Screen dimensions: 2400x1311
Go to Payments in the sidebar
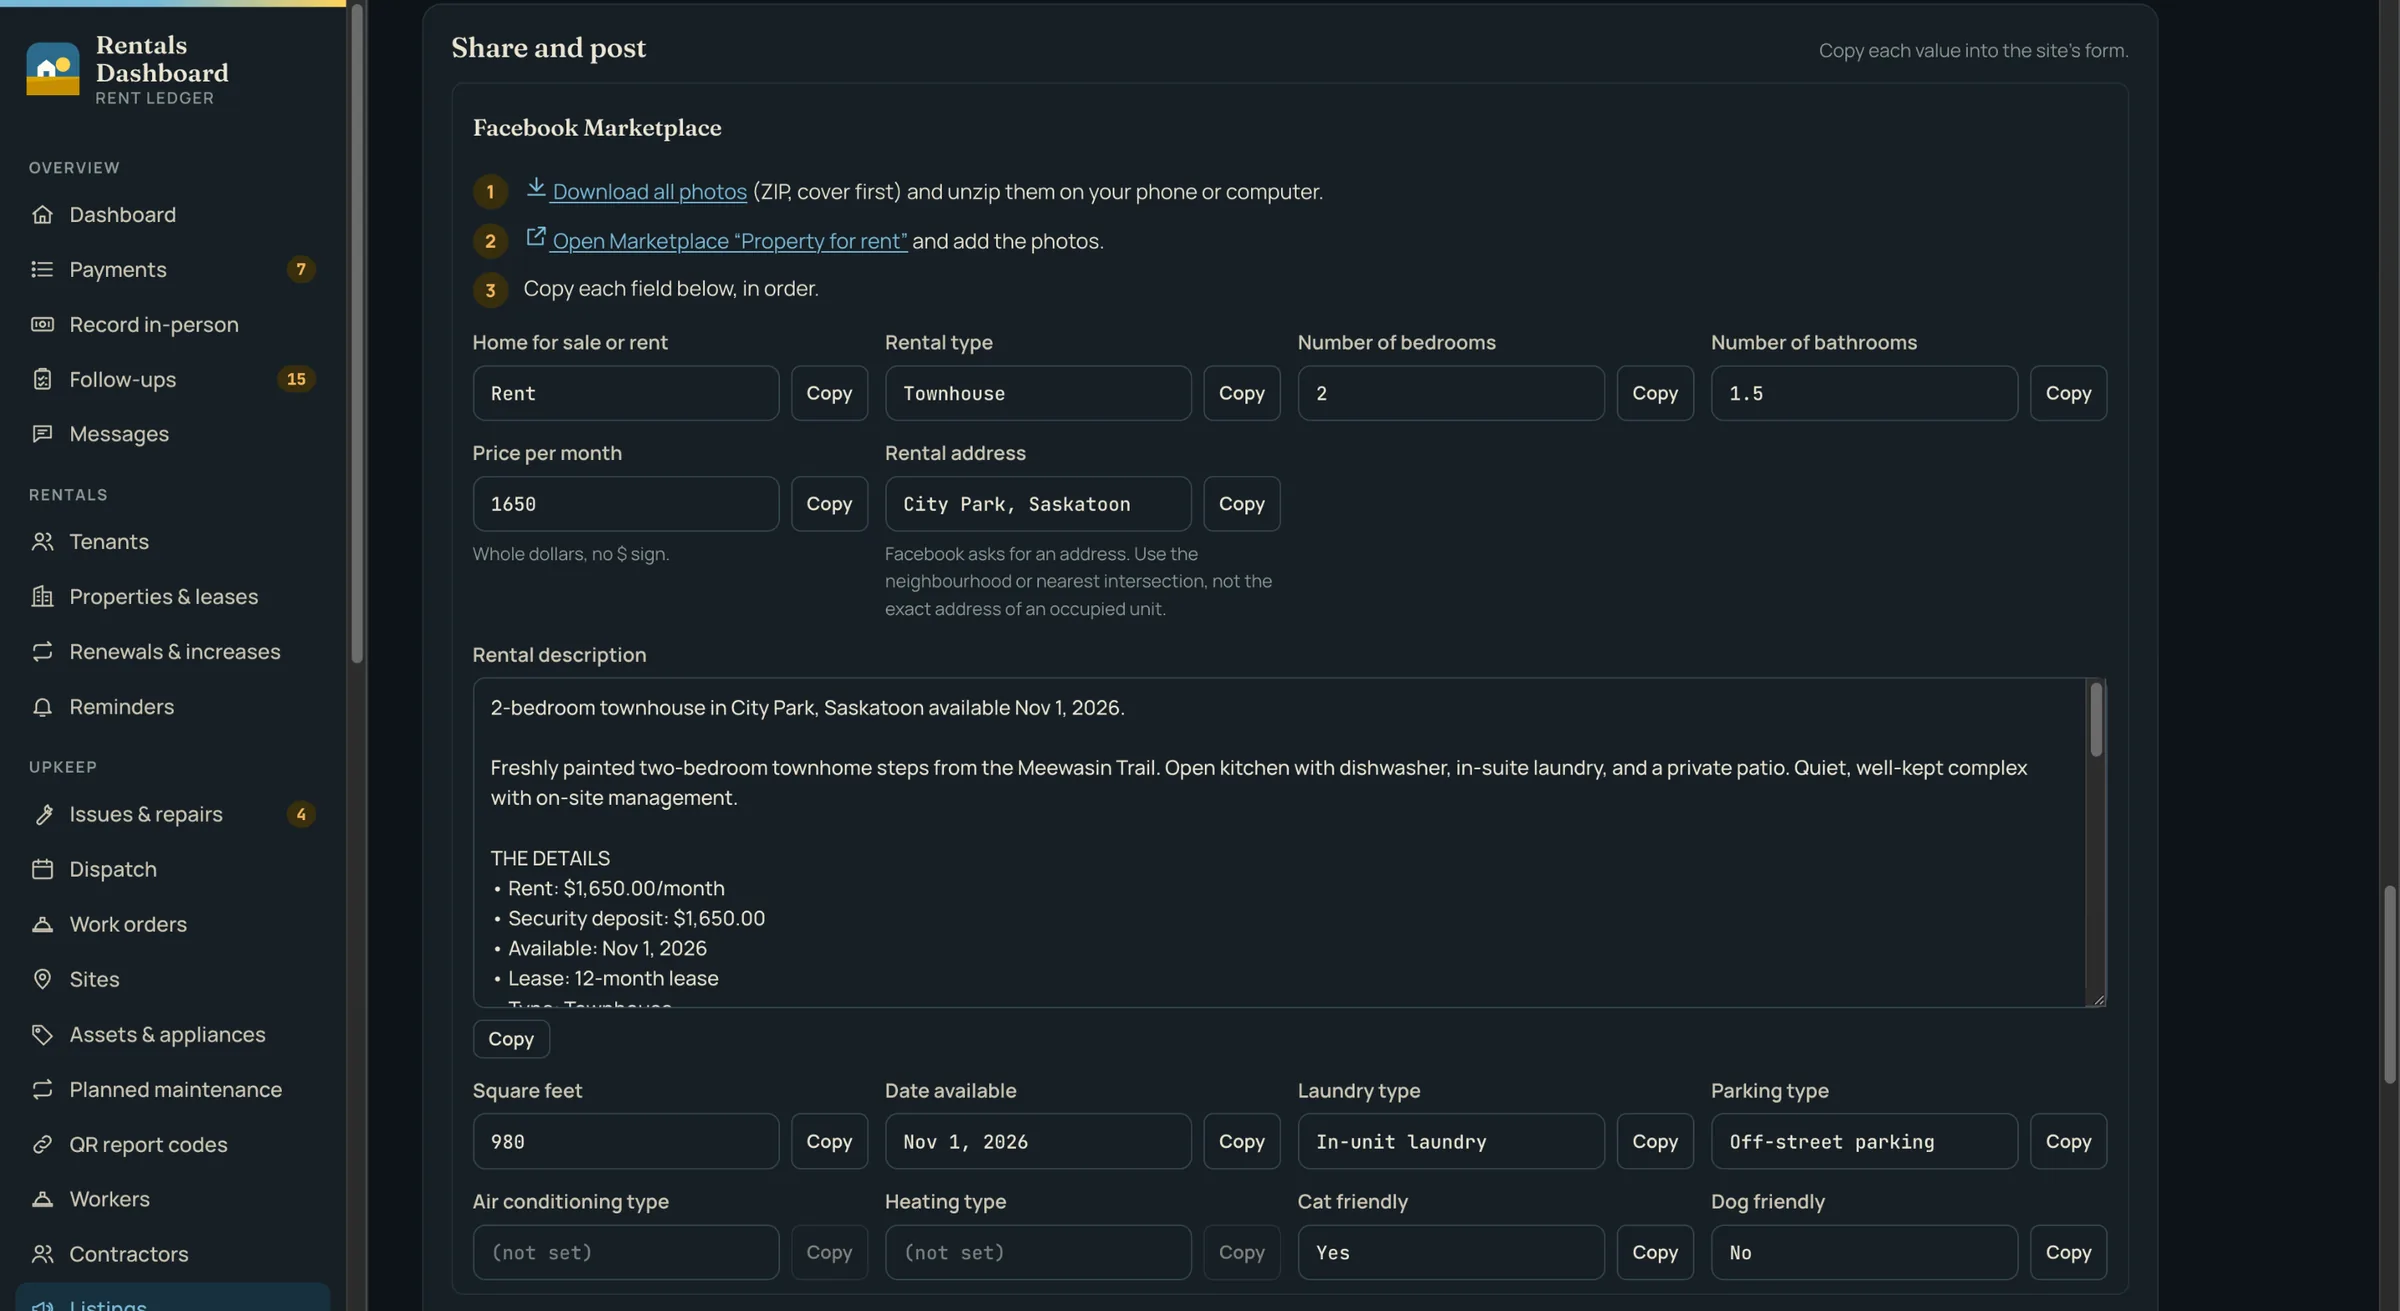click(x=173, y=270)
